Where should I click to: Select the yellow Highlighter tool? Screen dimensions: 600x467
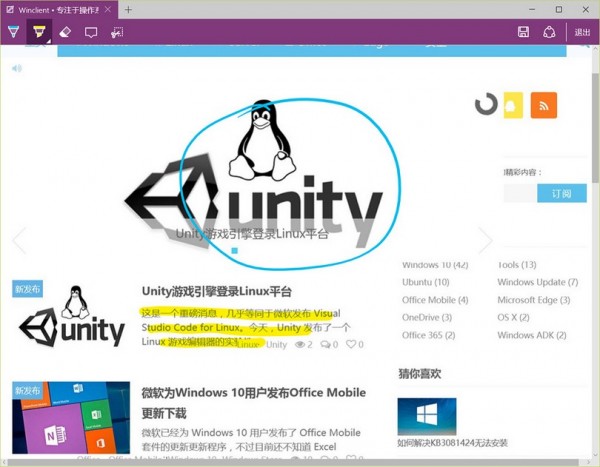click(39, 32)
